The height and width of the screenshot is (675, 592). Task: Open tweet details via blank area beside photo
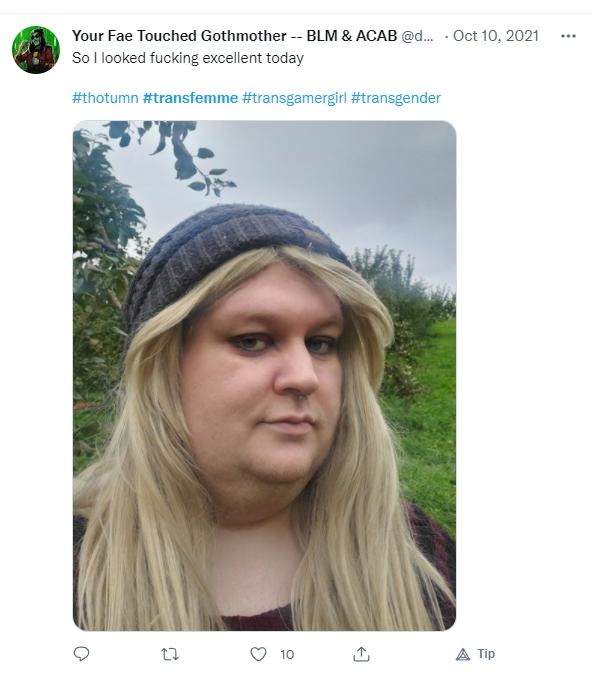pos(521,375)
